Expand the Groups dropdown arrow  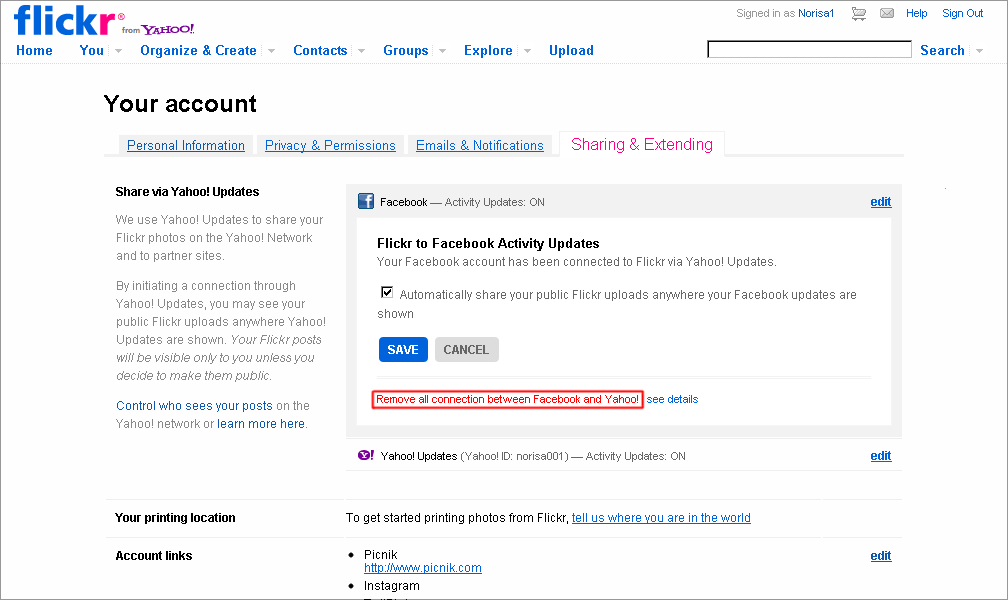(x=442, y=51)
